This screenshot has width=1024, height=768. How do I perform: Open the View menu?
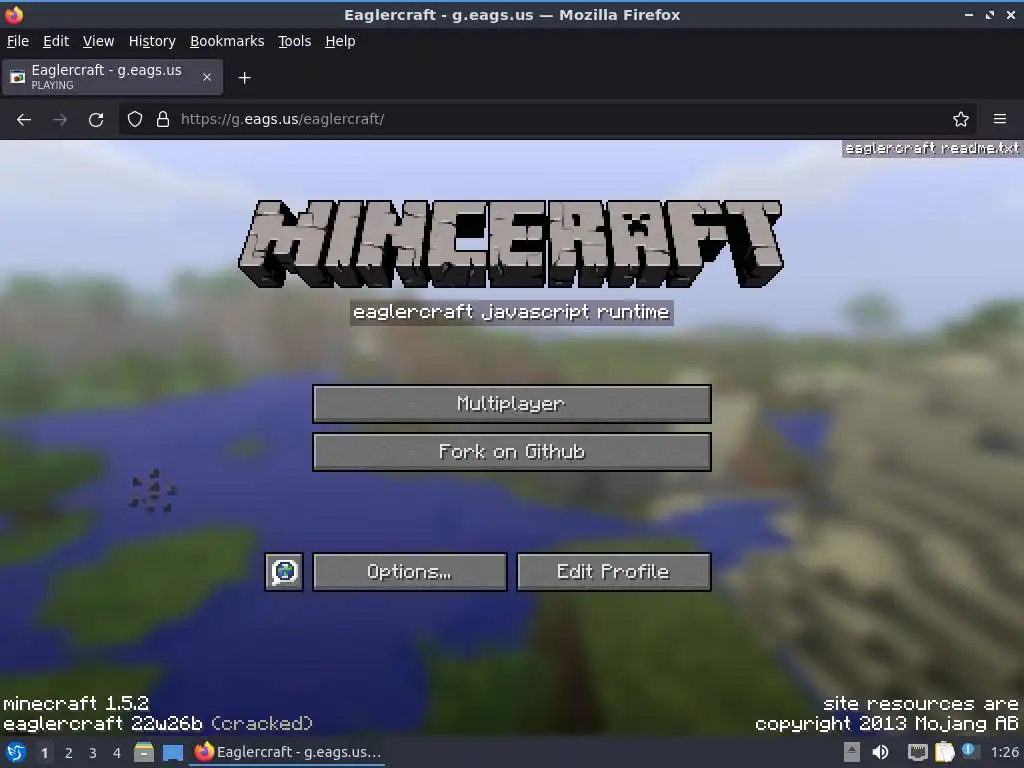99,41
